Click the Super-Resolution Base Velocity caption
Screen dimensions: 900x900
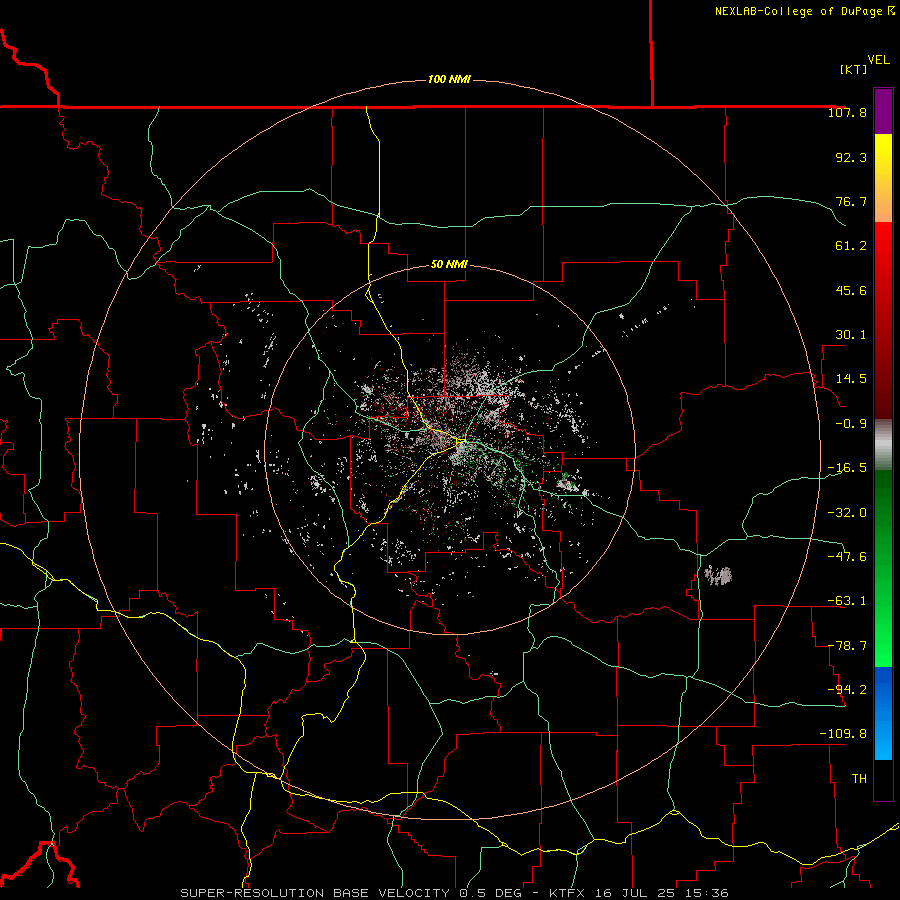pyautogui.click(x=454, y=893)
